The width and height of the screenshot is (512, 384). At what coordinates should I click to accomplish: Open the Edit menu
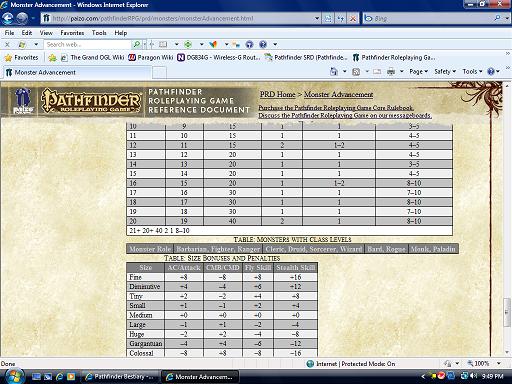pos(27,33)
